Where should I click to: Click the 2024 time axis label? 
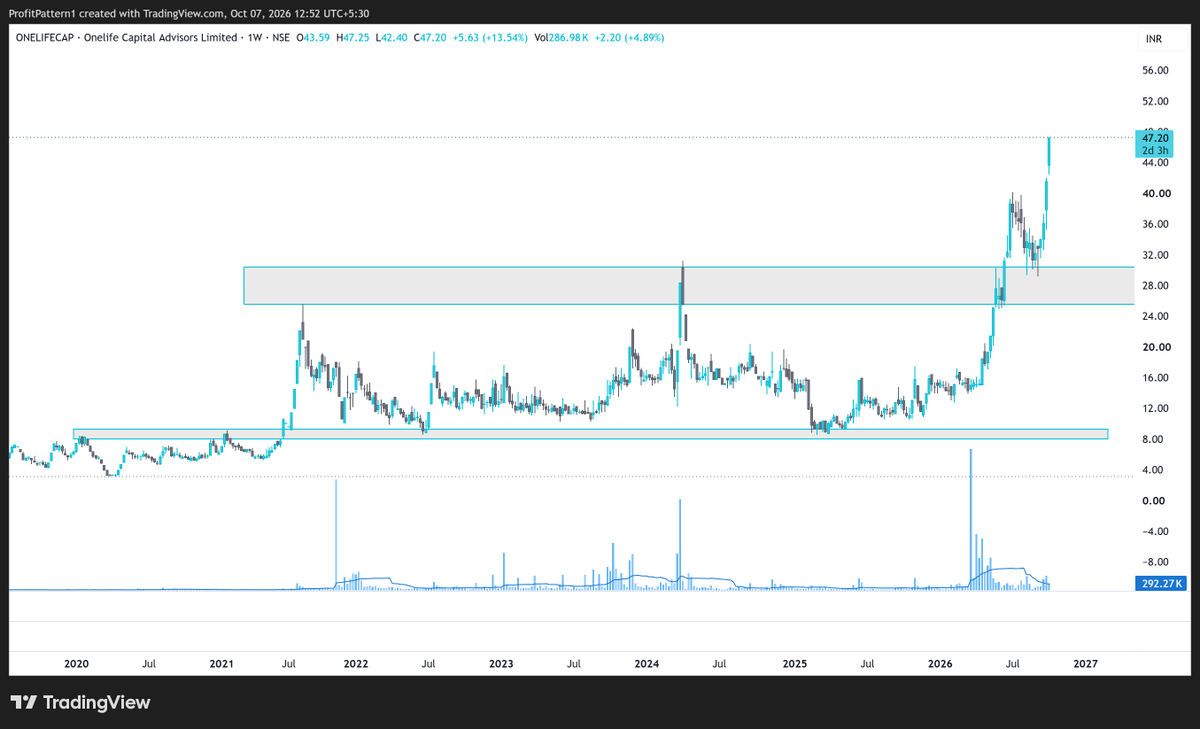(x=646, y=663)
